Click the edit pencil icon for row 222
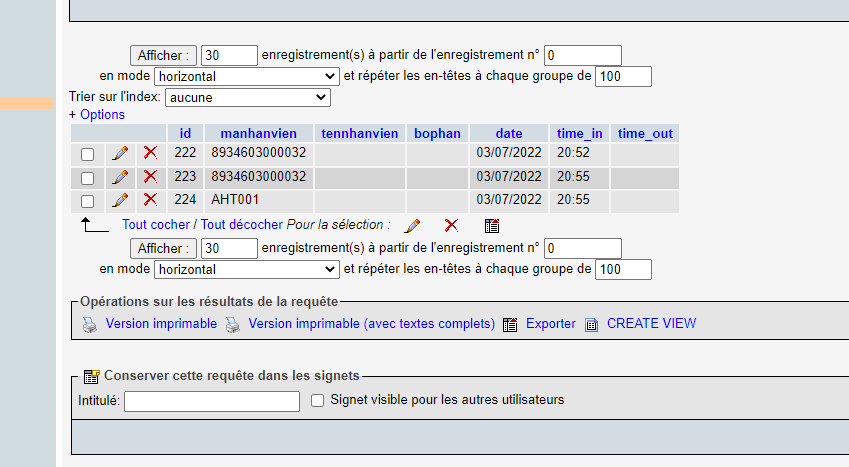The width and height of the screenshot is (849, 467). click(120, 153)
